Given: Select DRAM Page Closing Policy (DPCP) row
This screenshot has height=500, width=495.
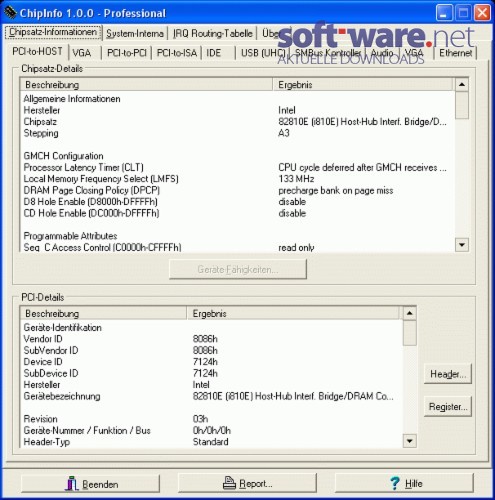Looking at the screenshot, I should pos(237,190).
